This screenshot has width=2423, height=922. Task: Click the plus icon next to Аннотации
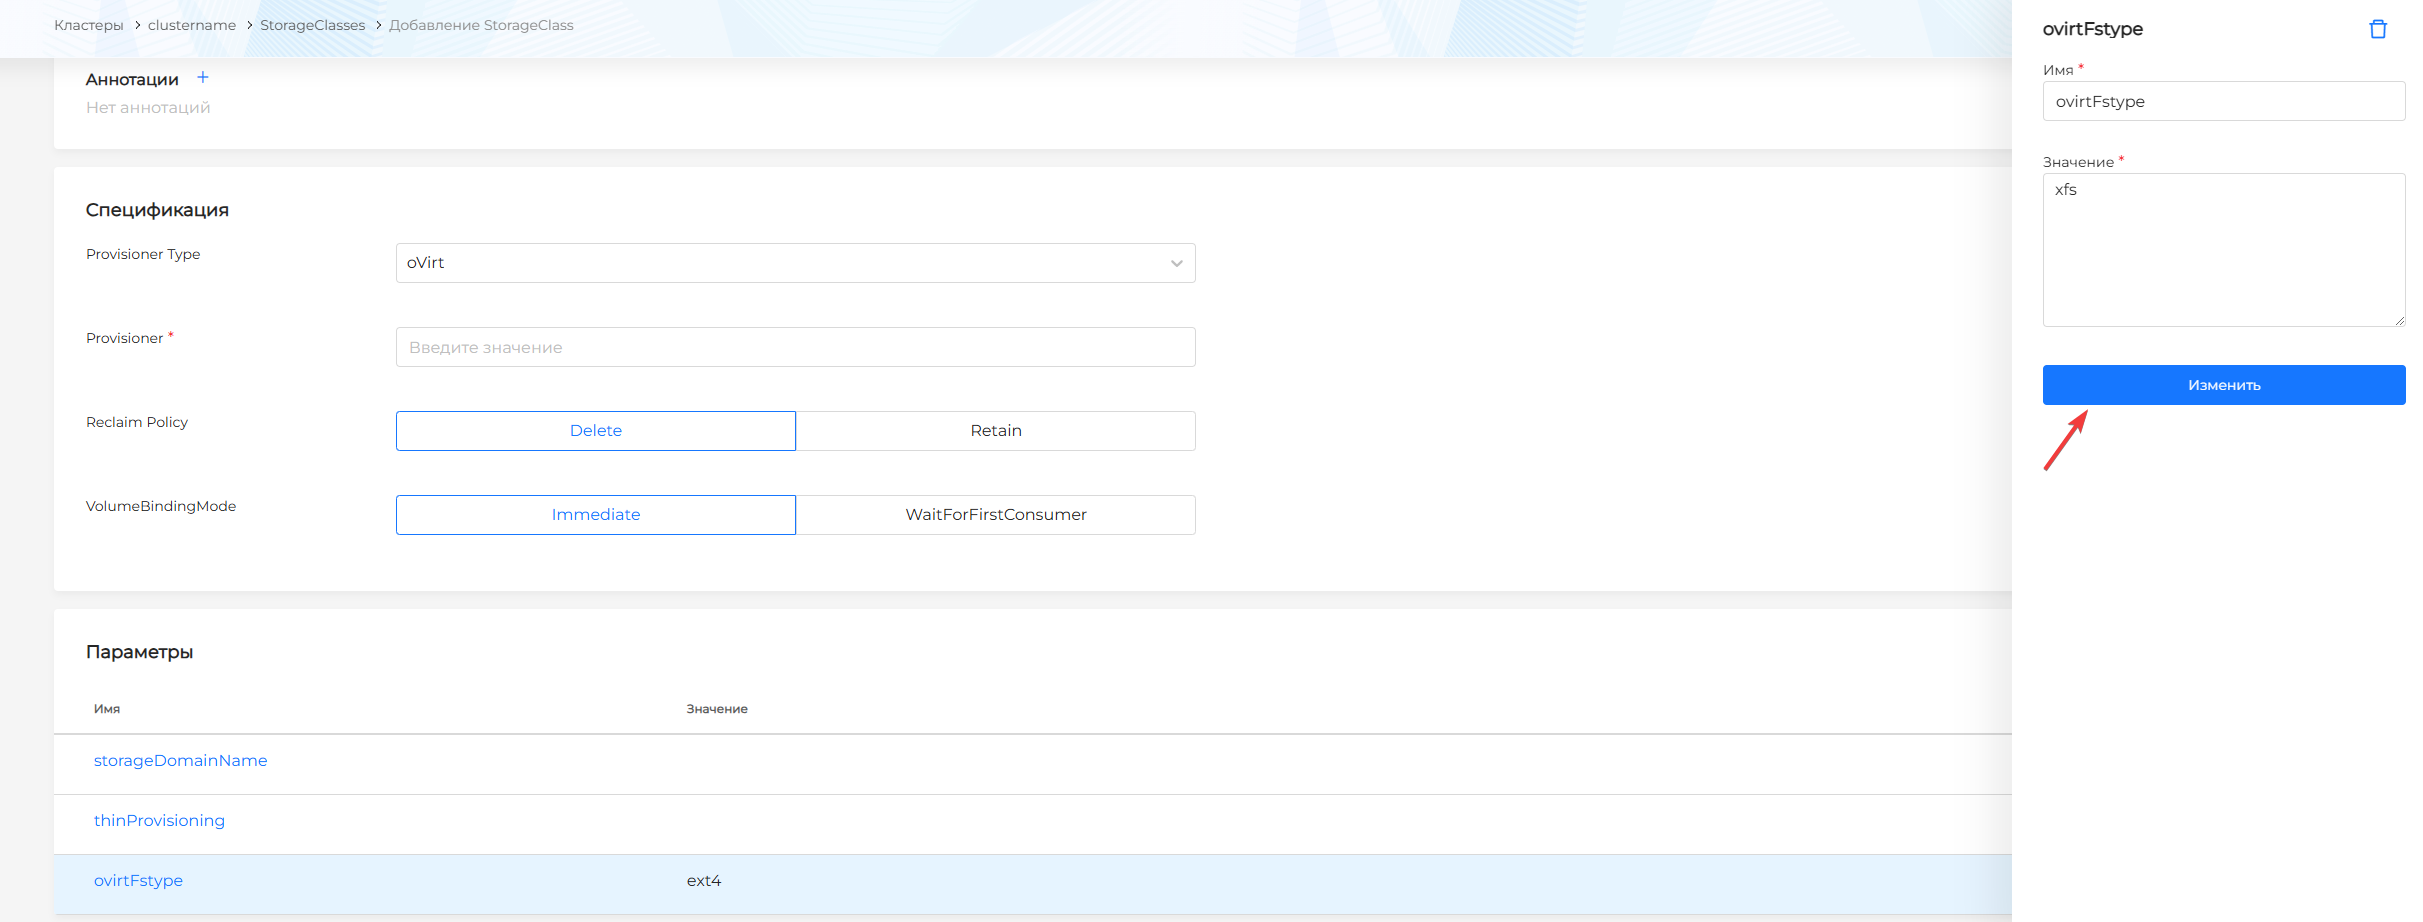click(x=203, y=78)
